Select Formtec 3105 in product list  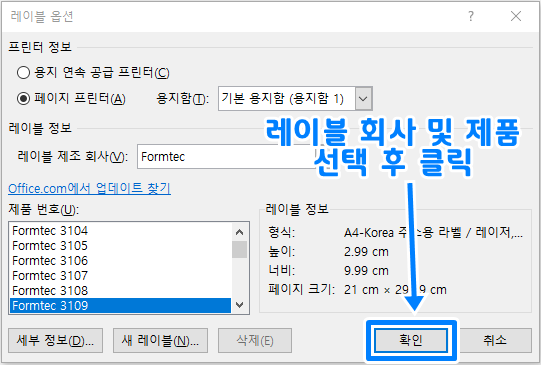[120, 246]
